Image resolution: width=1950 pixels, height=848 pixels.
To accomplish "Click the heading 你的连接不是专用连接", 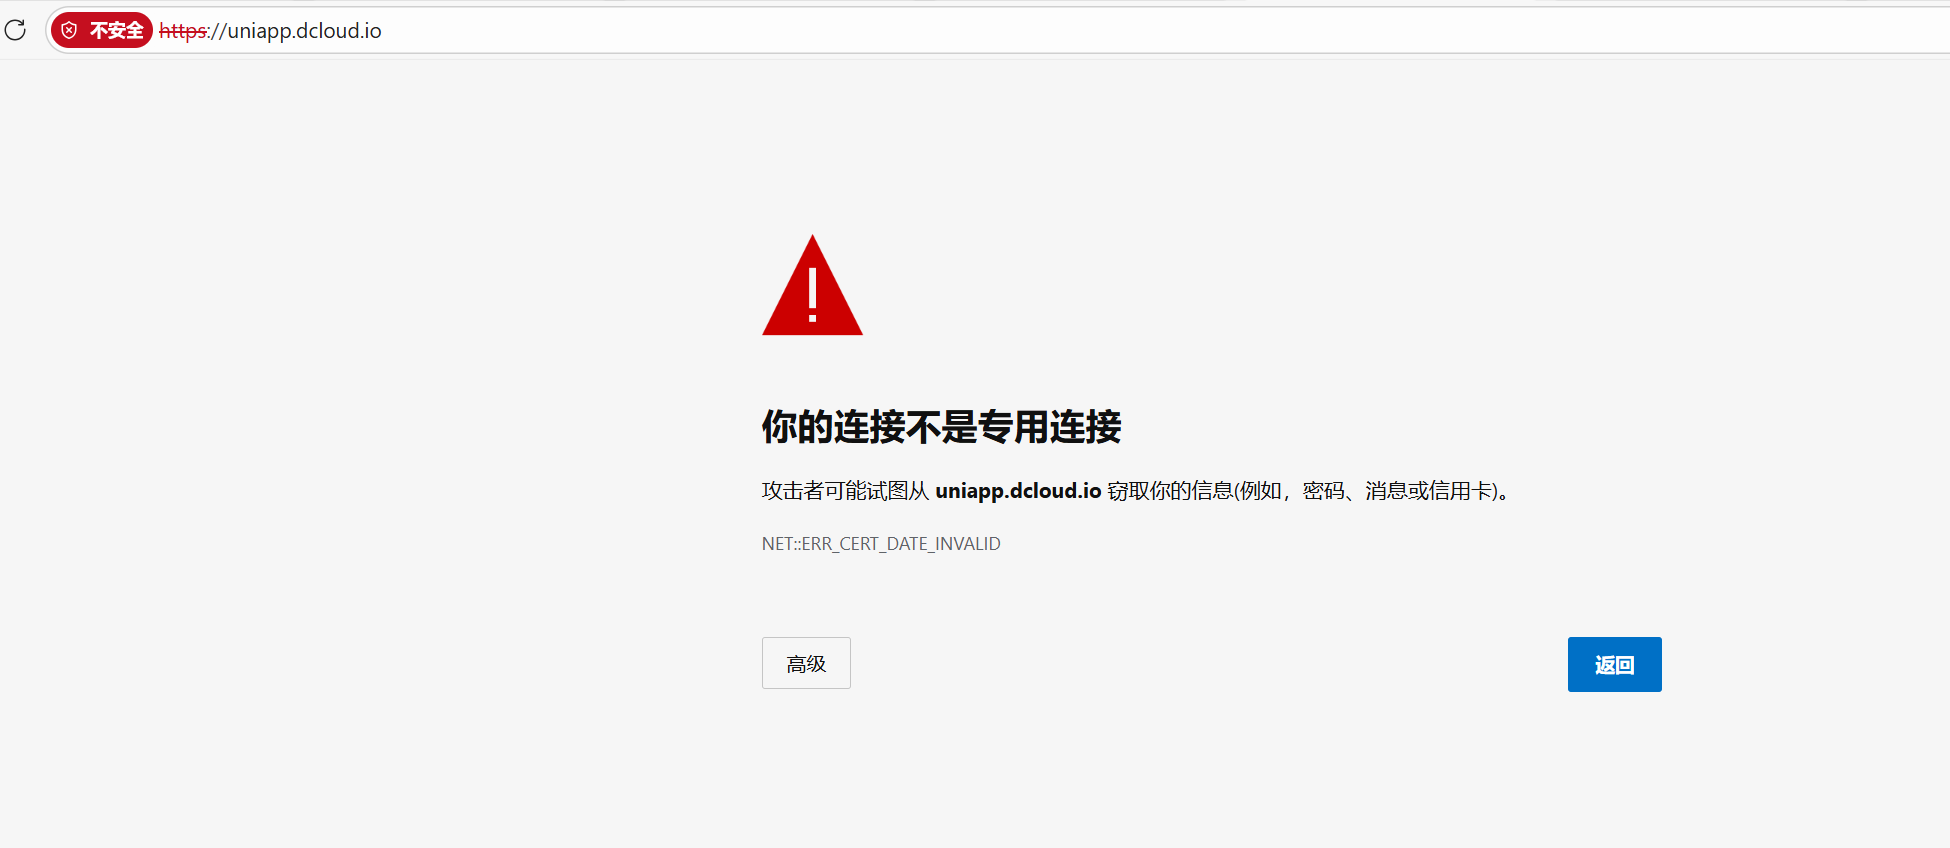I will (x=941, y=427).
